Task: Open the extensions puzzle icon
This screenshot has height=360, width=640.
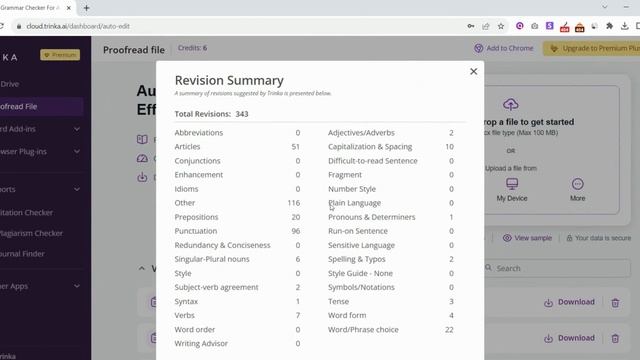Action: pyautogui.click(x=609, y=26)
